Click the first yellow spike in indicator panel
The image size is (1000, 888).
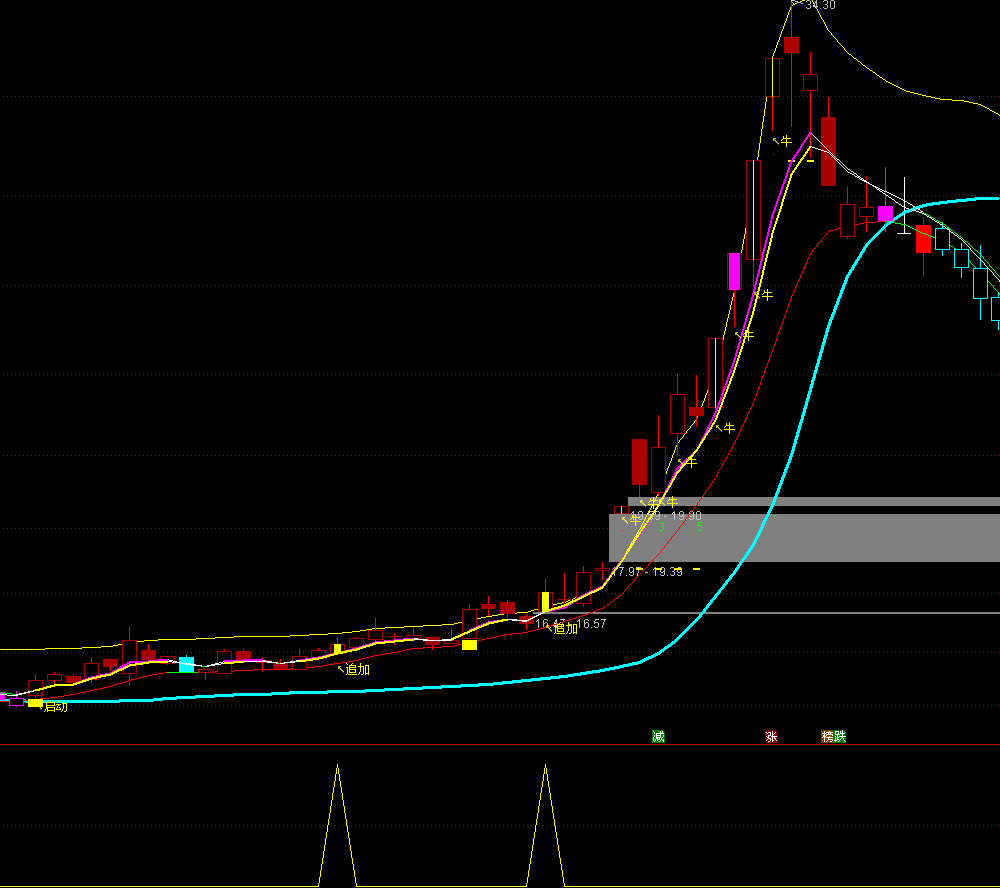[x=337, y=800]
